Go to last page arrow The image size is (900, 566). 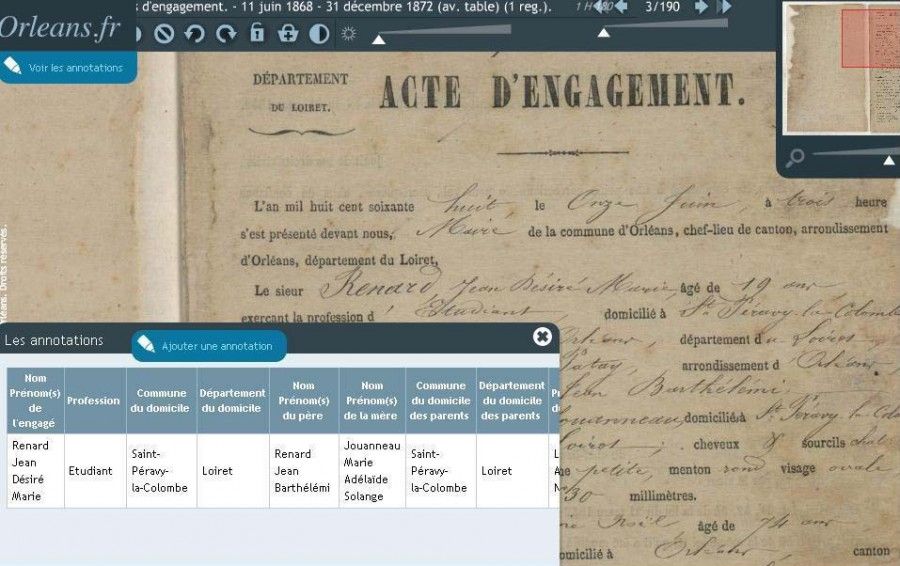tap(724, 7)
